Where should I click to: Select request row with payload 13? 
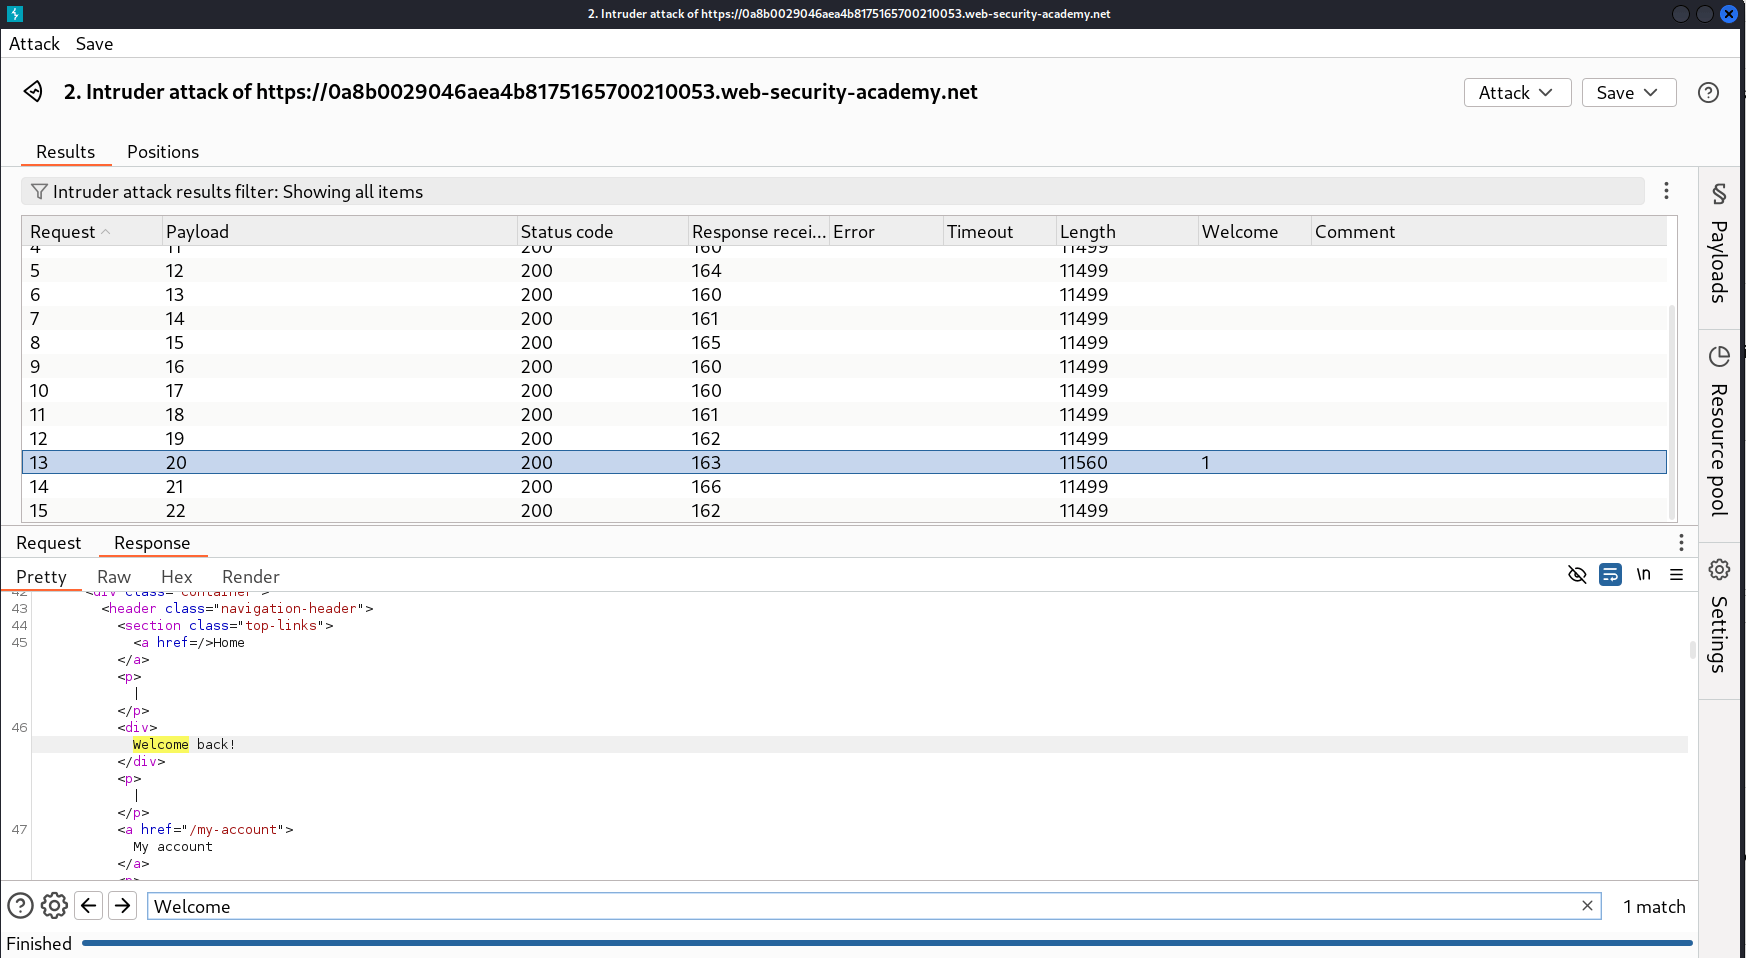(844, 295)
